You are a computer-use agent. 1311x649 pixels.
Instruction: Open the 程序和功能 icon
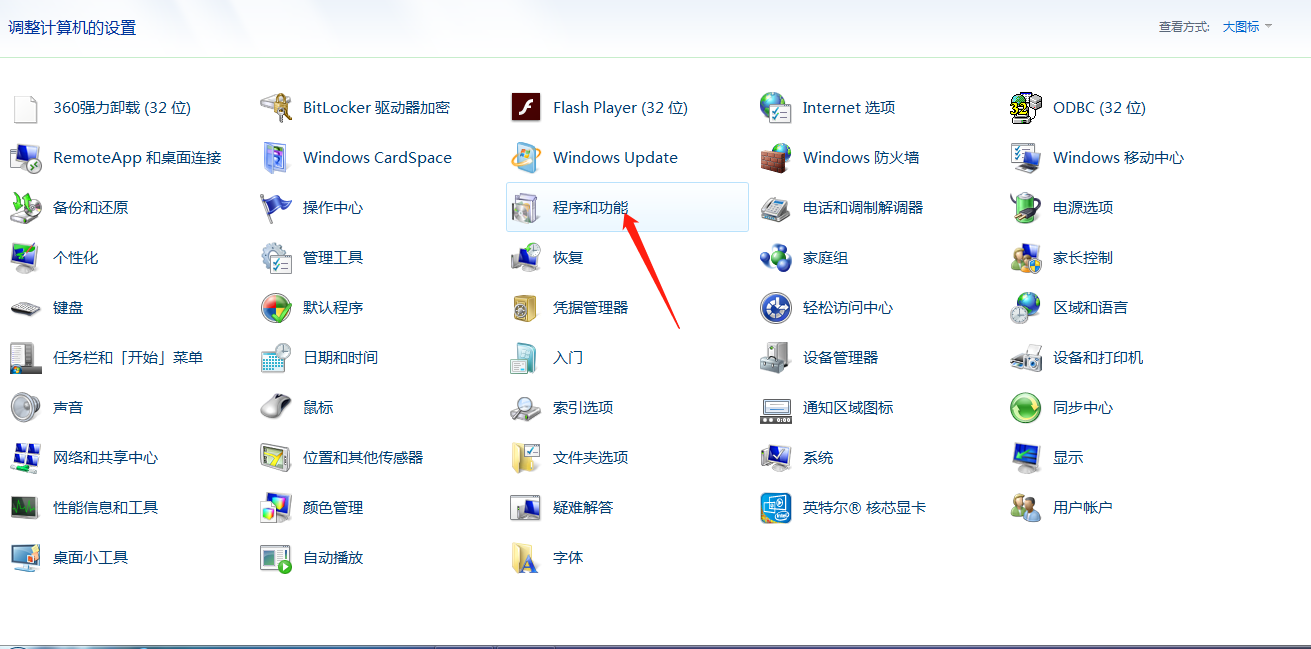(x=526, y=208)
